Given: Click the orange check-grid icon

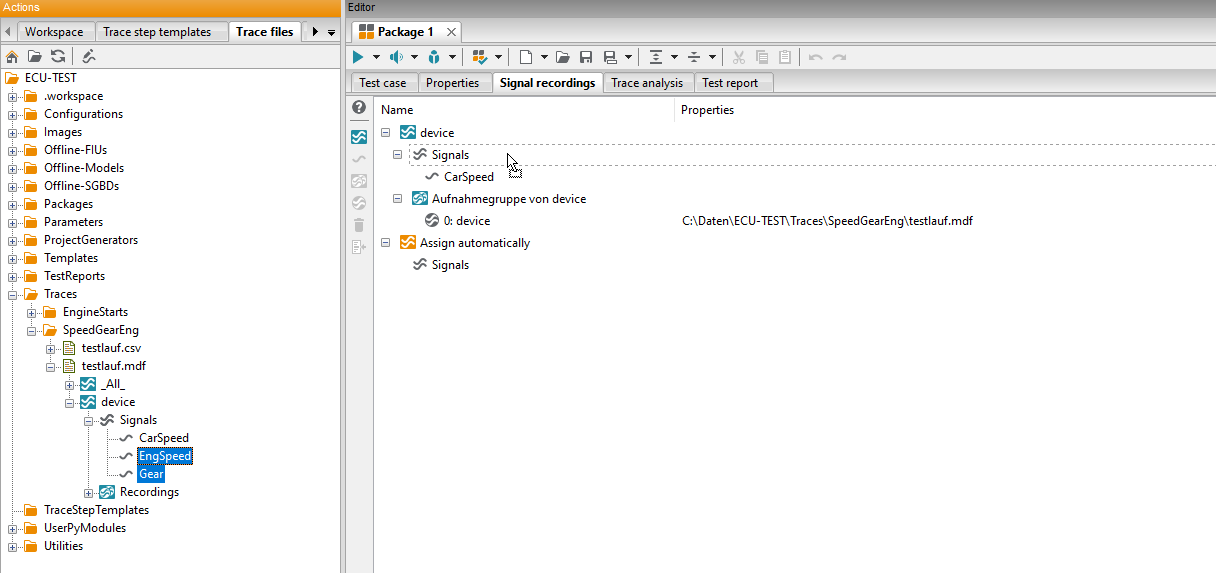Looking at the screenshot, I should coord(481,57).
